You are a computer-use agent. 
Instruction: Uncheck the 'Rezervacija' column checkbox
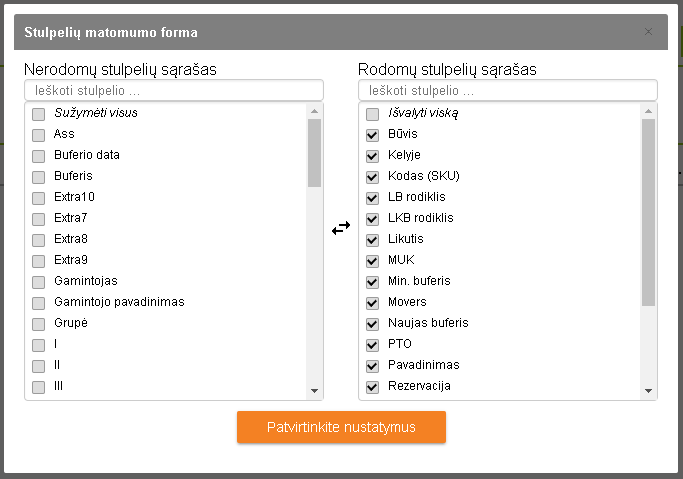pos(373,387)
